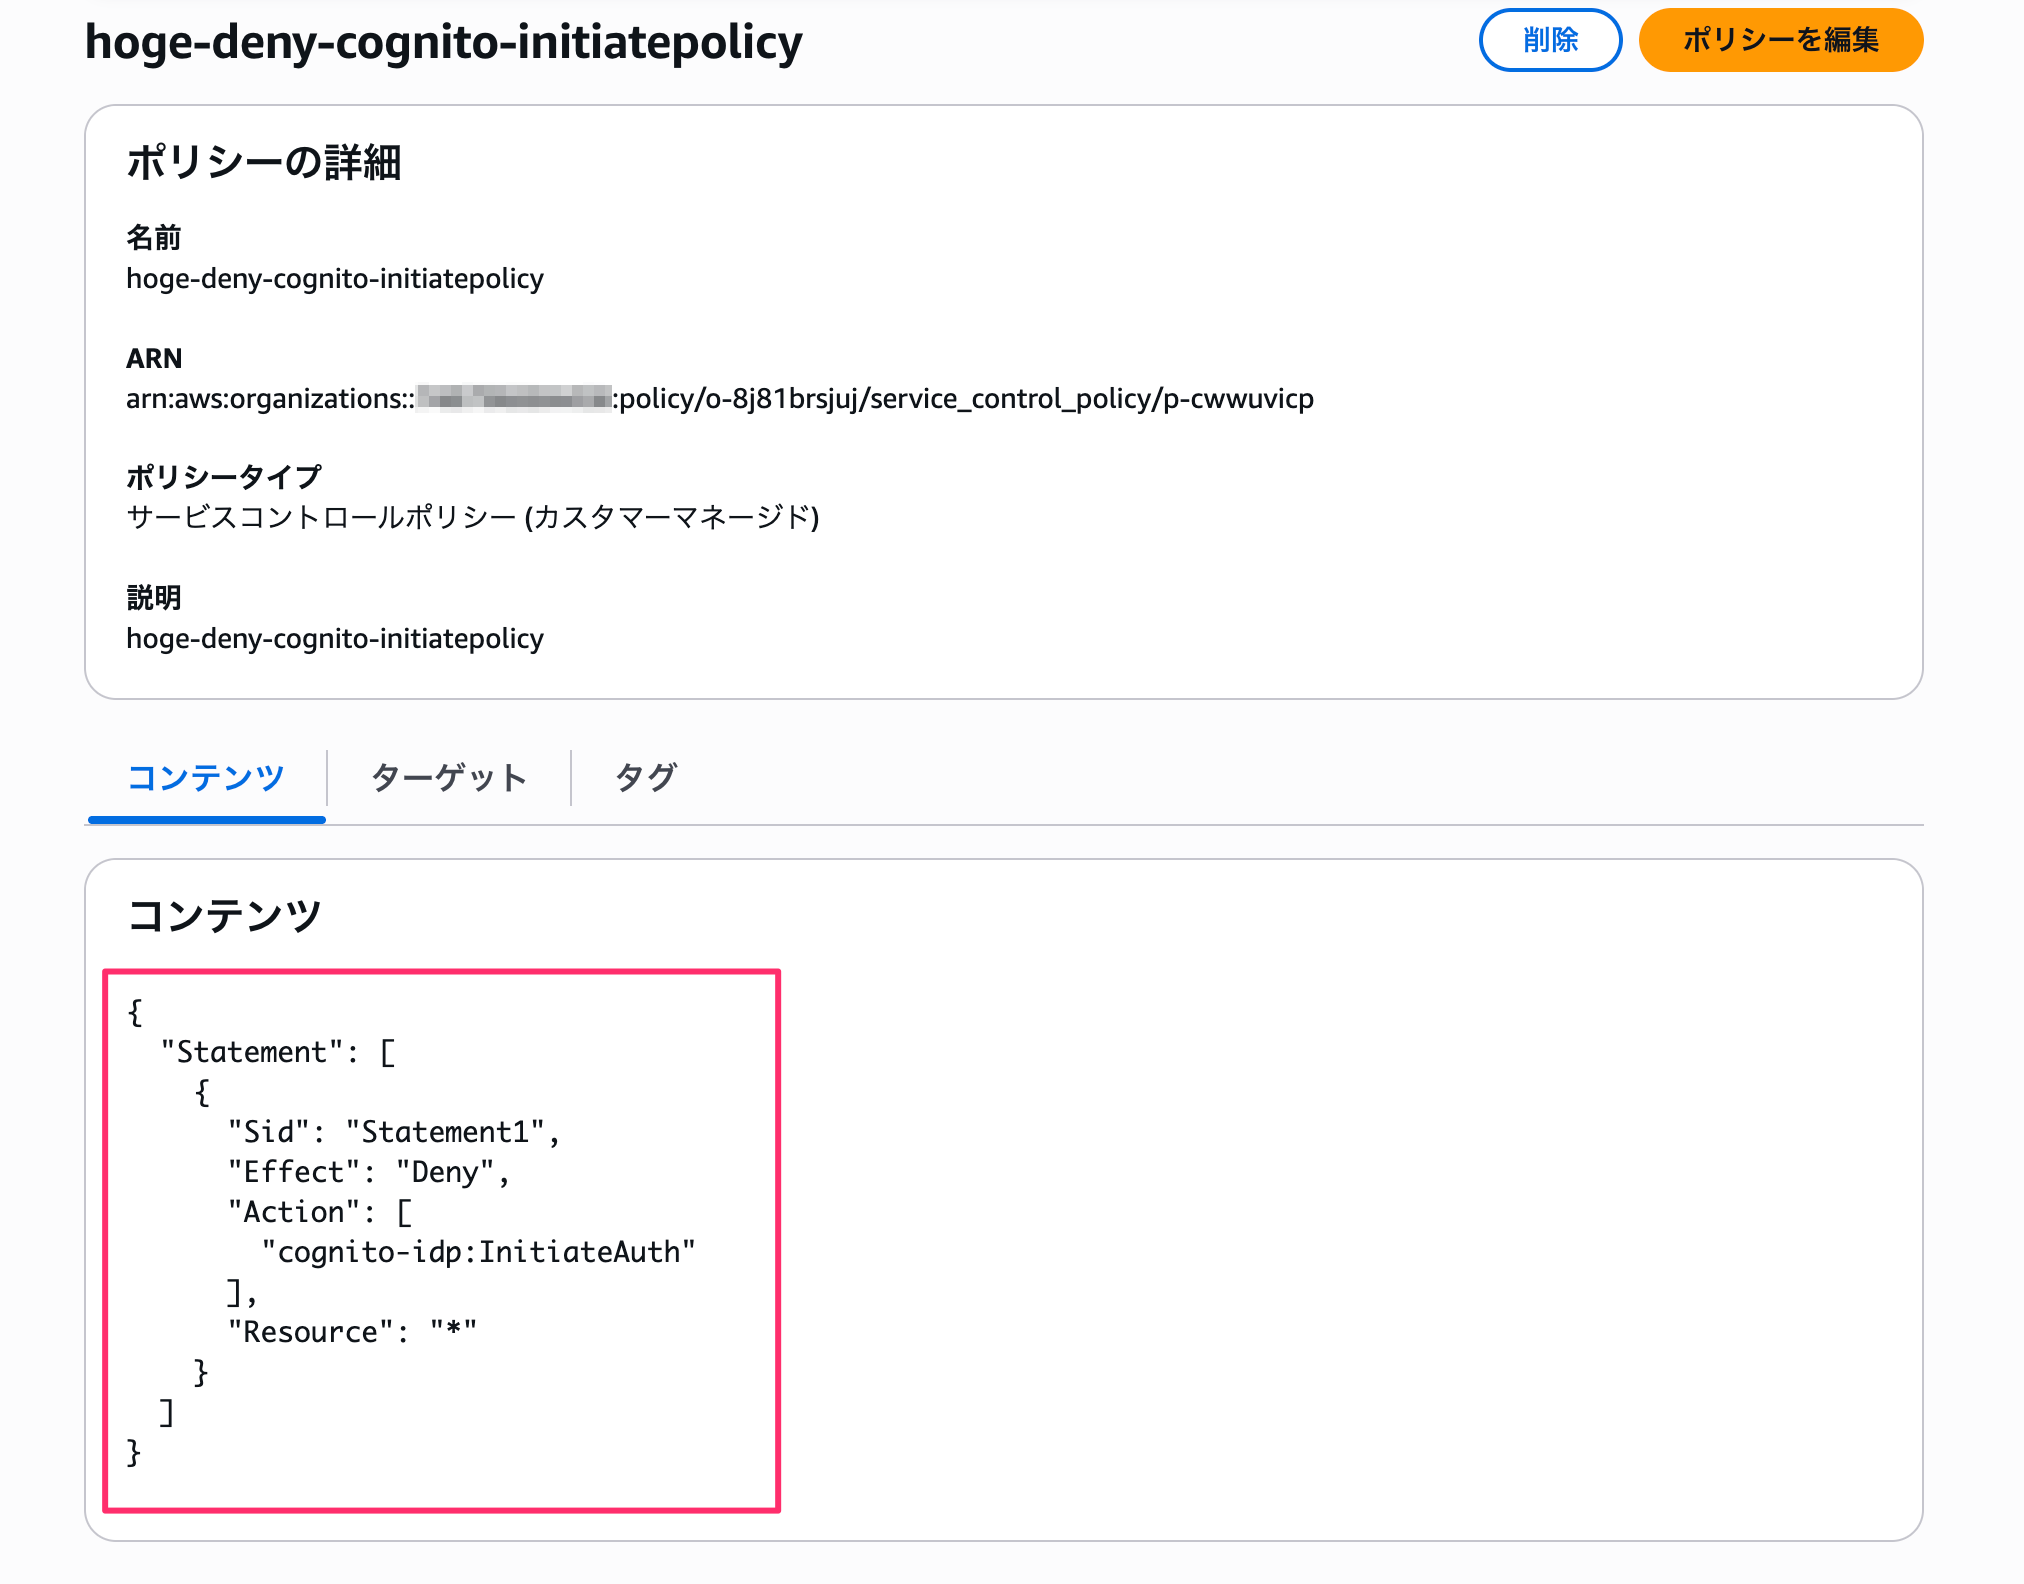Click the "Sid": "Statement1" line
2024x1584 pixels.
tap(392, 1132)
